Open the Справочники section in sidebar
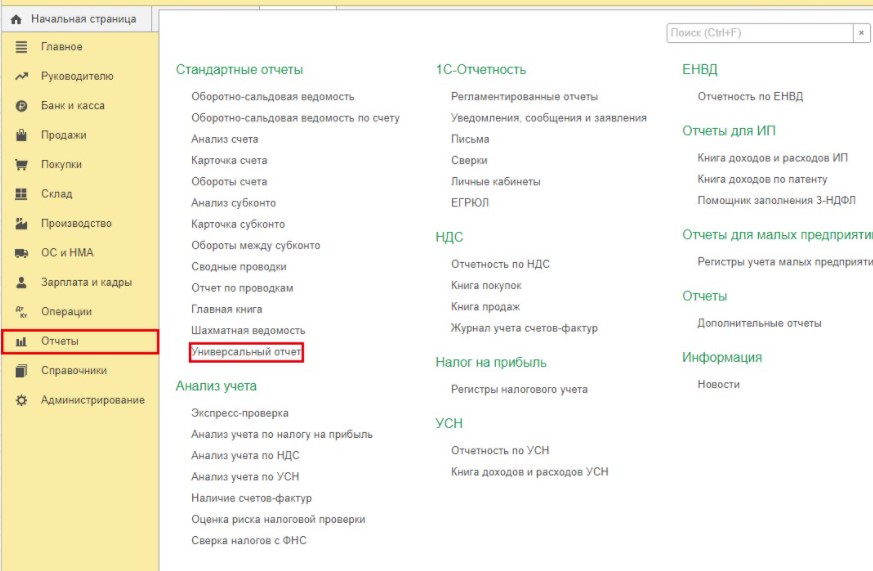The height and width of the screenshot is (571, 873). (73, 370)
